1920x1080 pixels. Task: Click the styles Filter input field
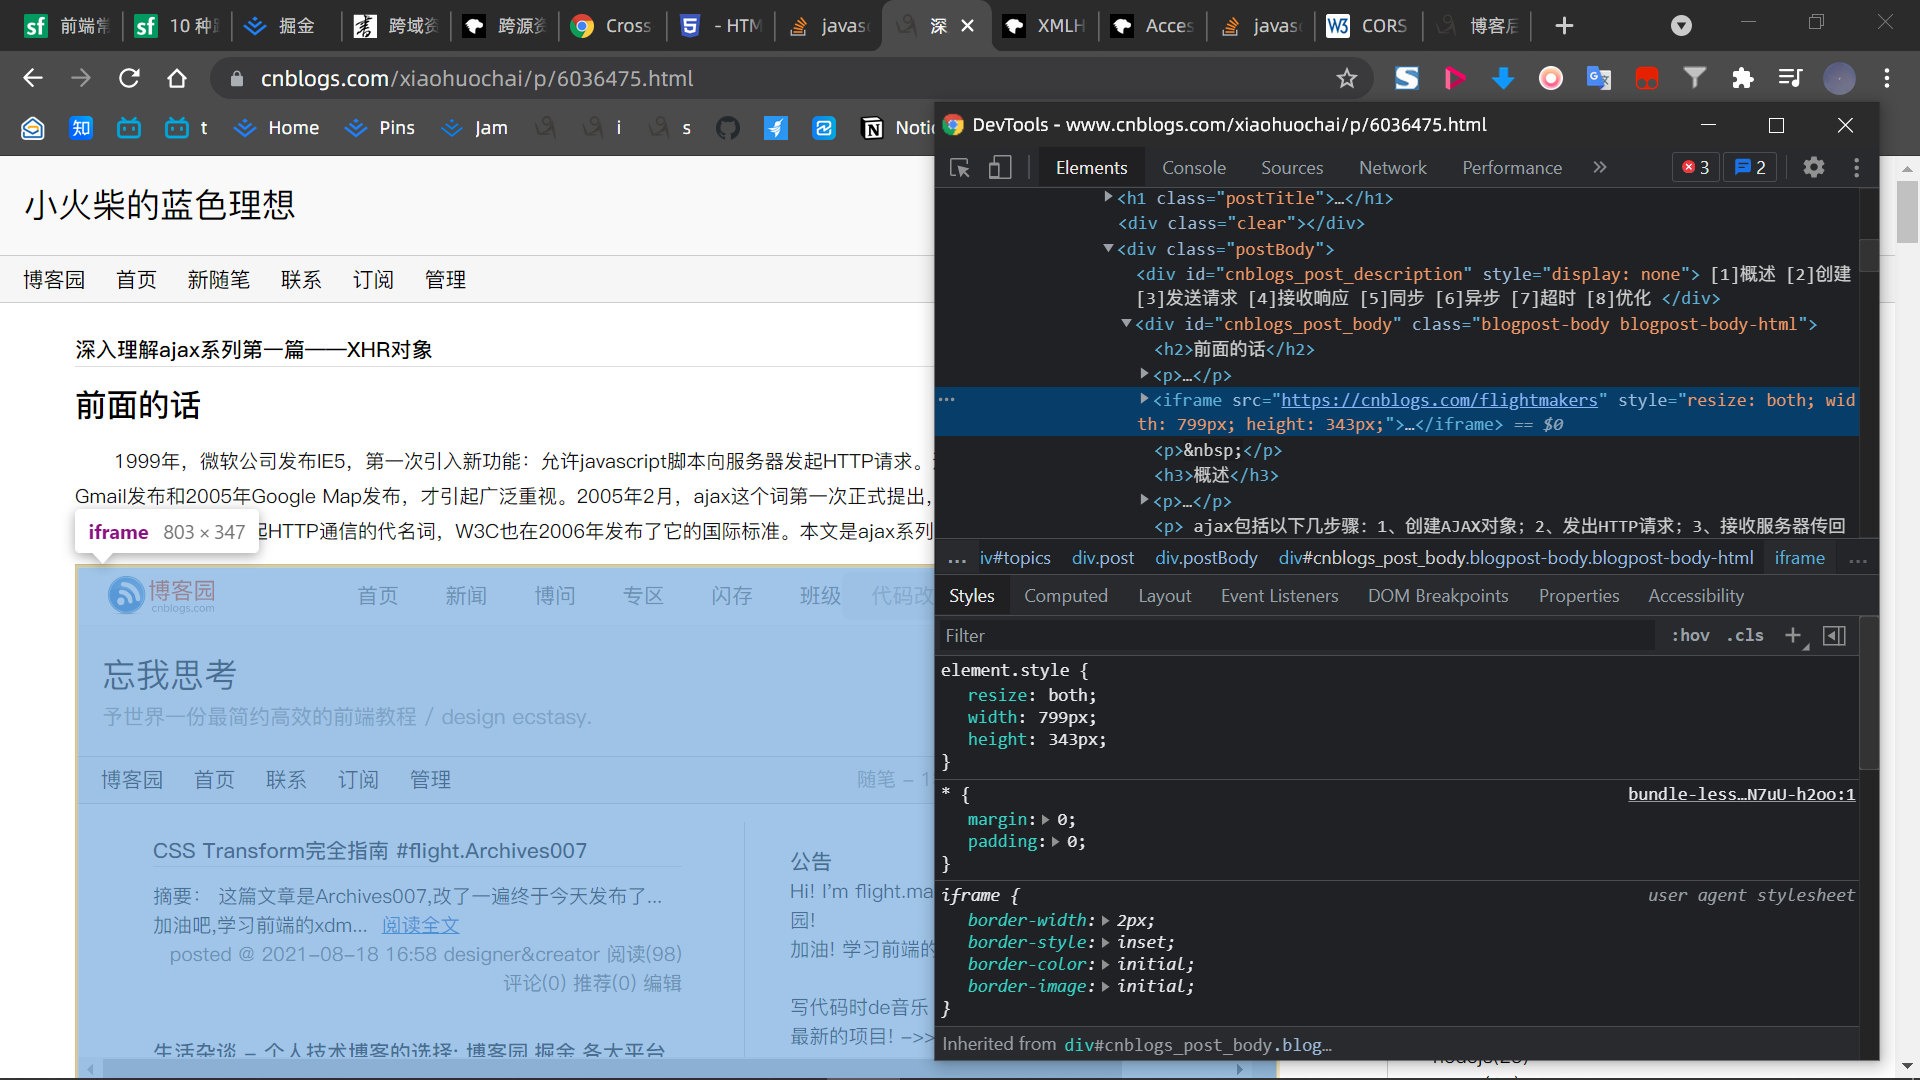click(1296, 636)
